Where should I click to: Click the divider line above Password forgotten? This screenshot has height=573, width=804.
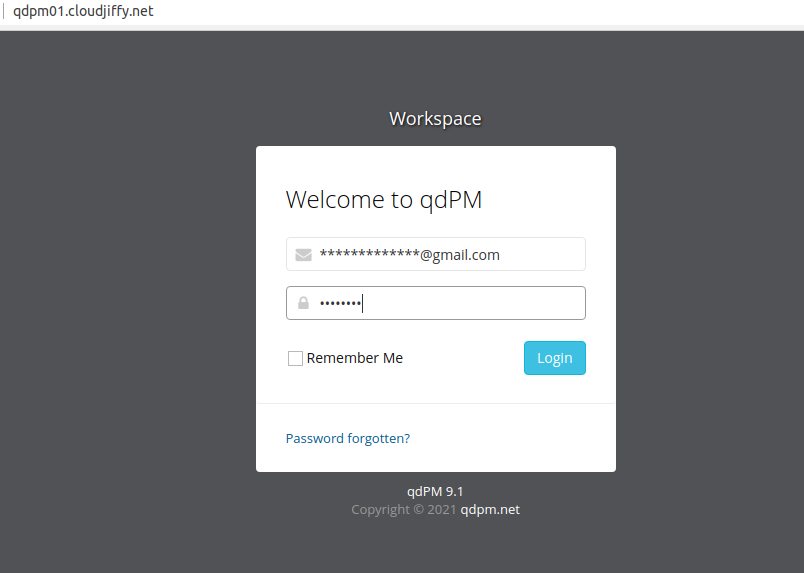point(435,403)
